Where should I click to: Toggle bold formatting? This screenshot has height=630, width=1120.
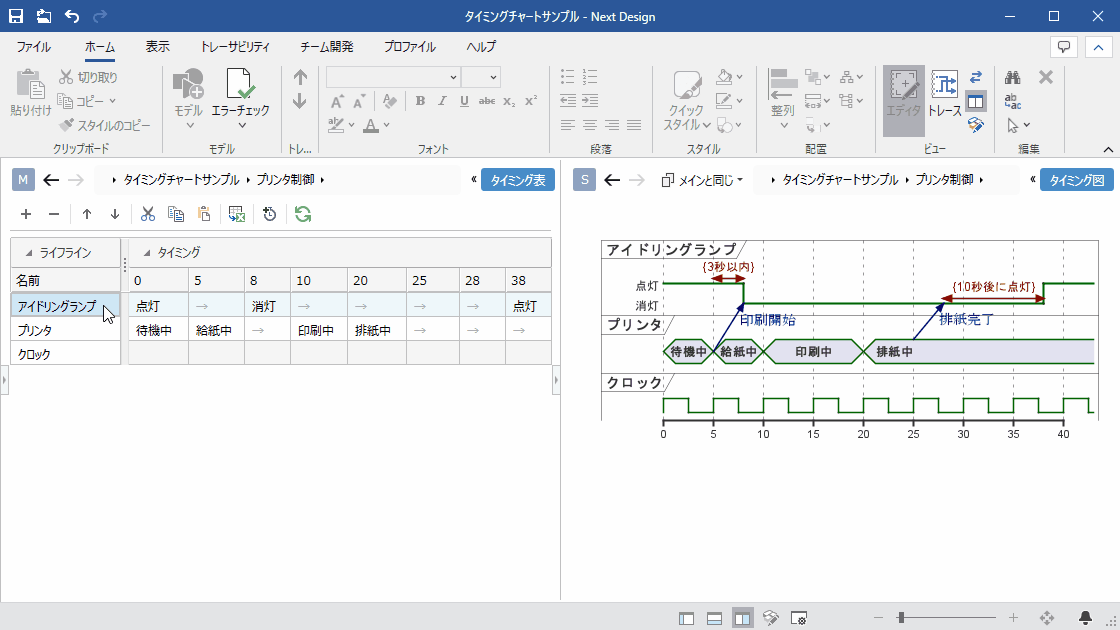pos(420,101)
